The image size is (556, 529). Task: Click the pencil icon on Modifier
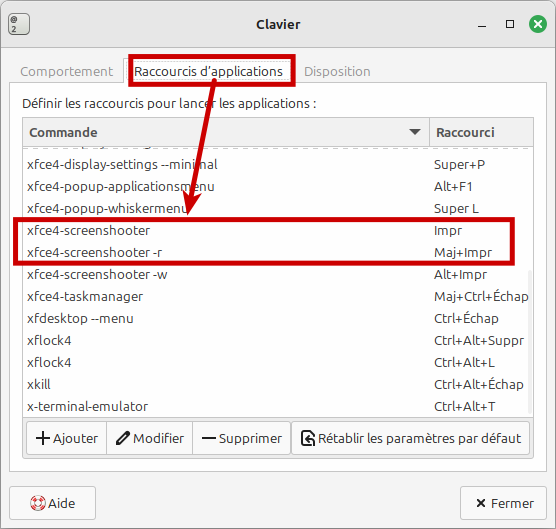123,438
